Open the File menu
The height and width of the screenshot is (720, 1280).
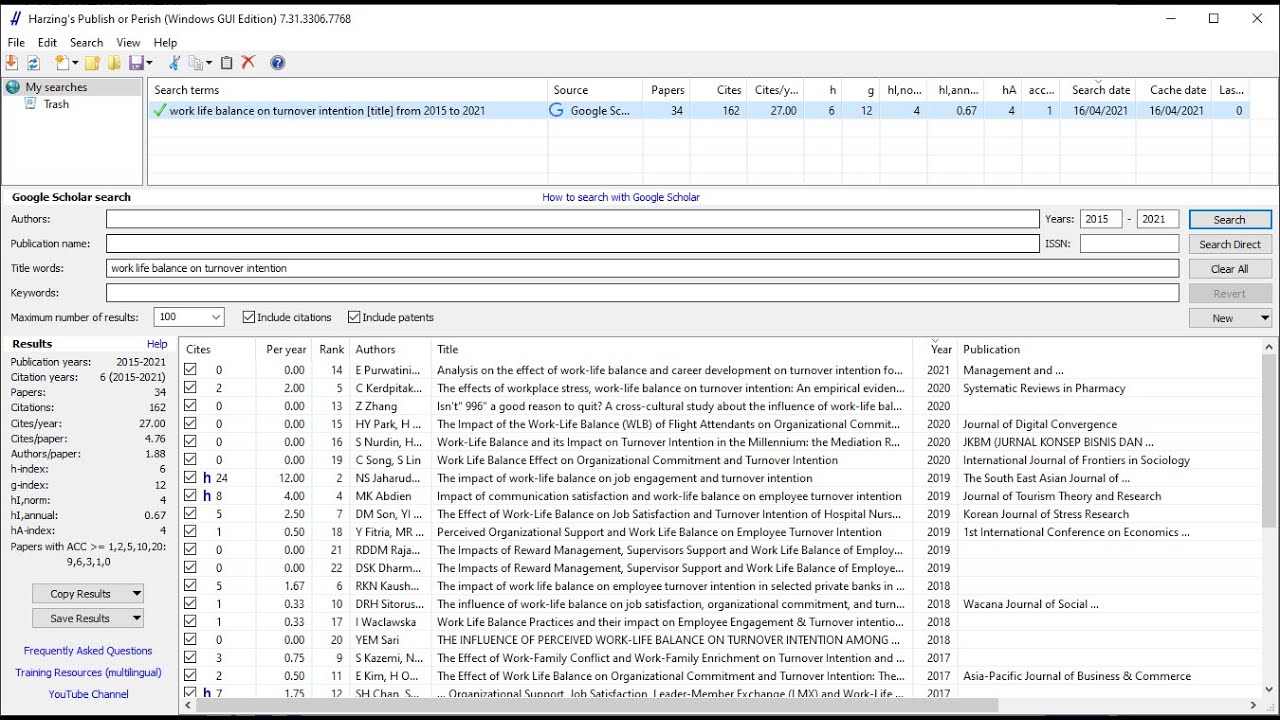(16, 43)
